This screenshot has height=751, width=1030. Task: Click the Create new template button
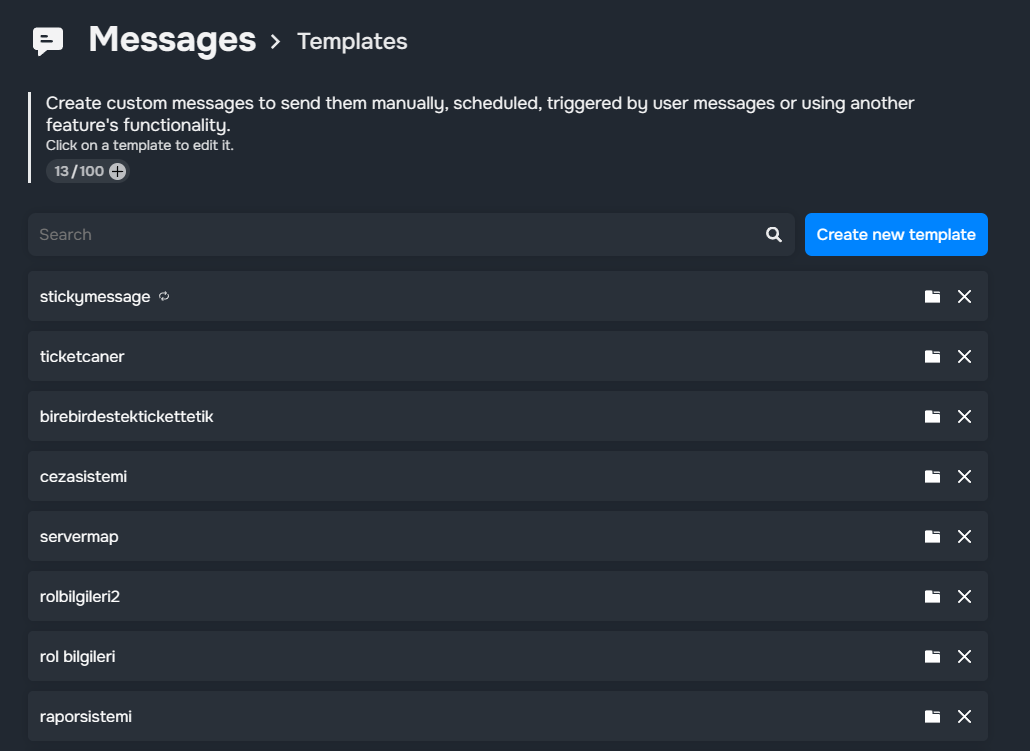click(896, 234)
